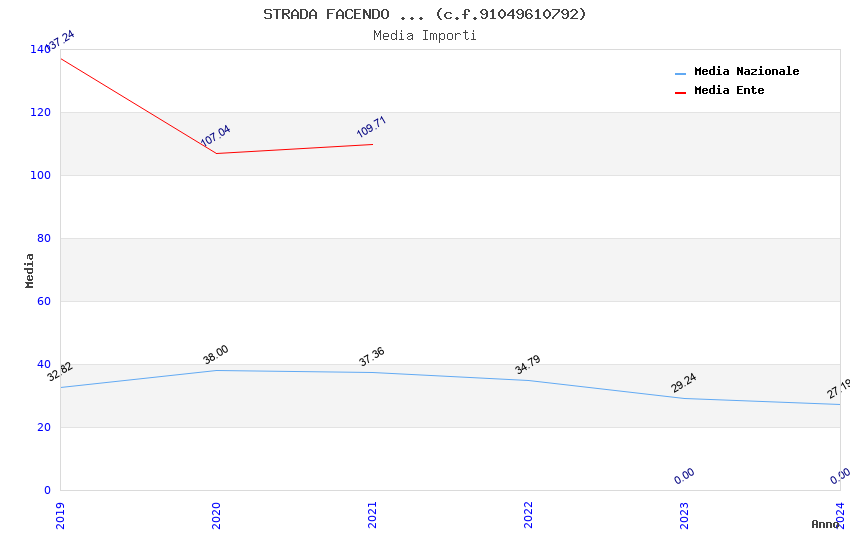Click the 34.79 data label
This screenshot has height=550, width=850.
[x=527, y=365]
